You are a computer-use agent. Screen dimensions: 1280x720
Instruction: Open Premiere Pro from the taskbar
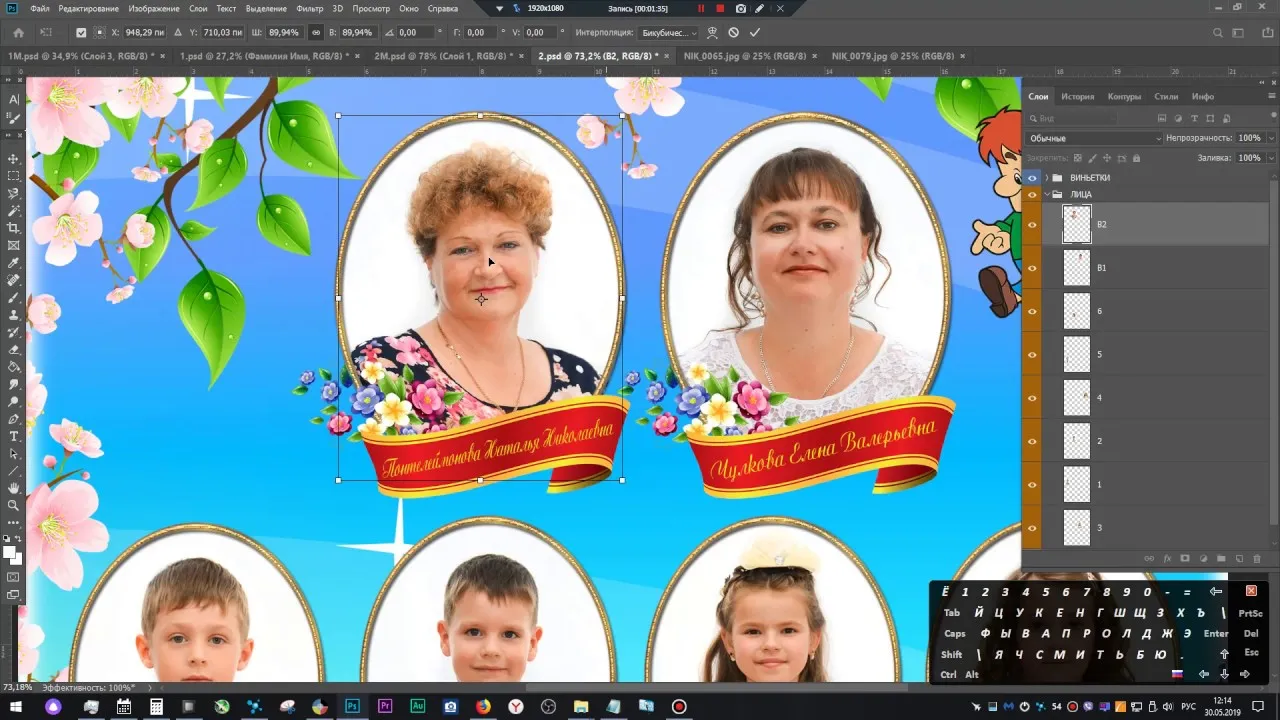coord(385,706)
